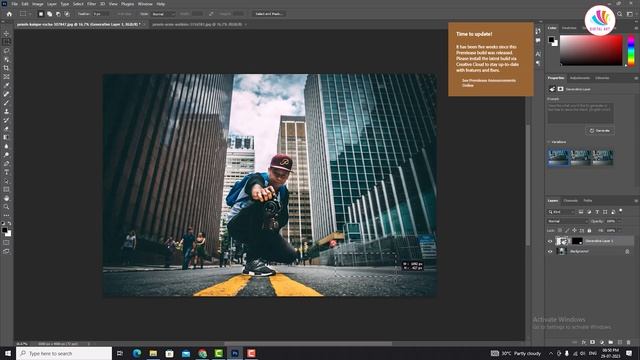Click the delete layer trash icon

click(629, 342)
